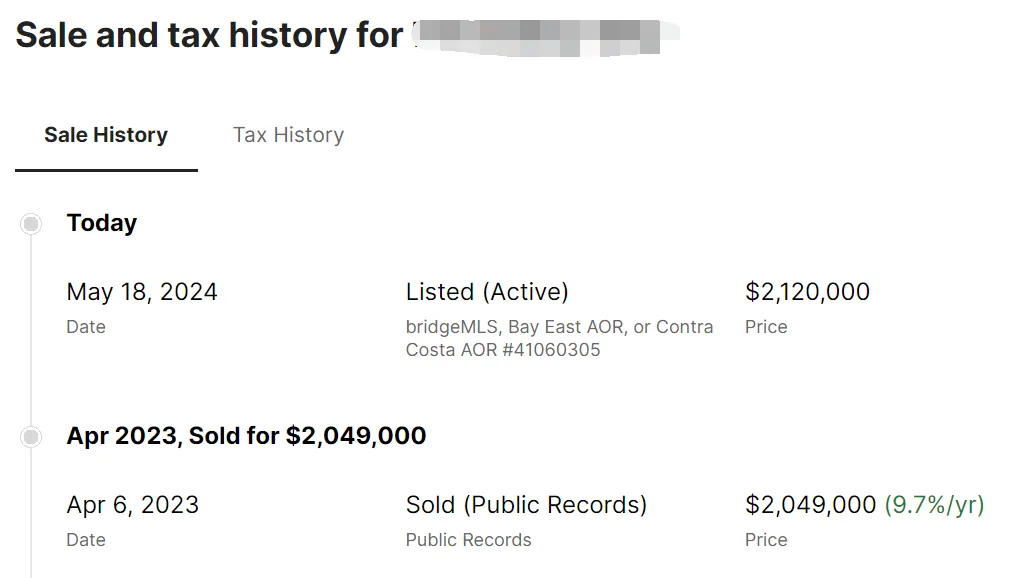
Task: Click the Date label under Apr 6, 2023
Action: pyautogui.click(x=86, y=540)
